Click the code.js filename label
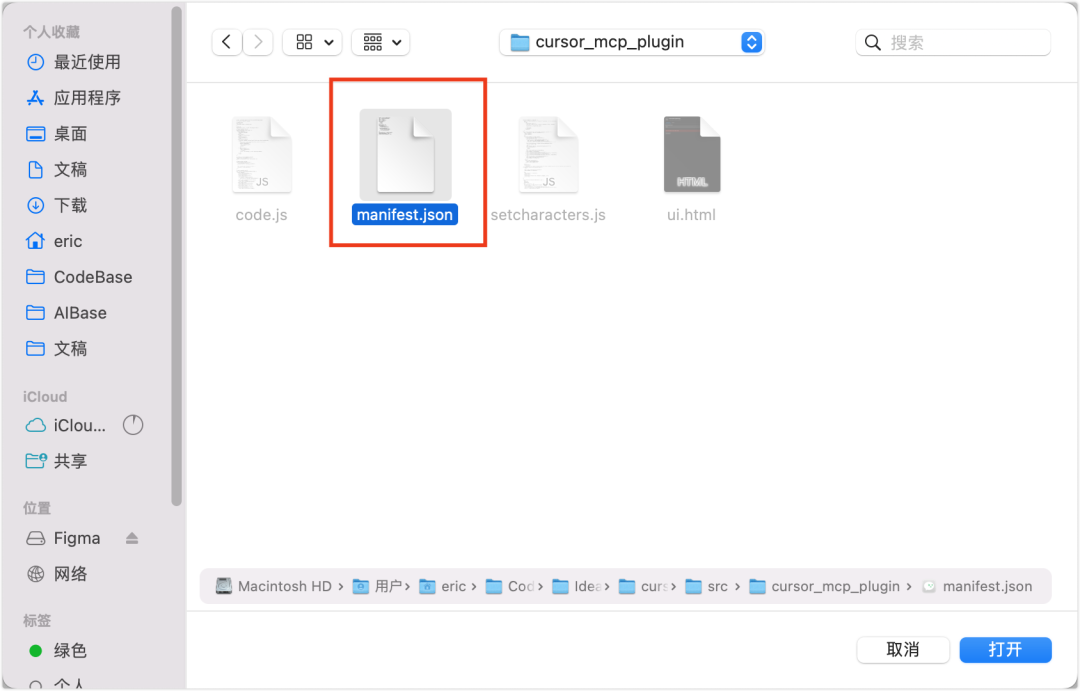1080x691 pixels. click(x=262, y=215)
